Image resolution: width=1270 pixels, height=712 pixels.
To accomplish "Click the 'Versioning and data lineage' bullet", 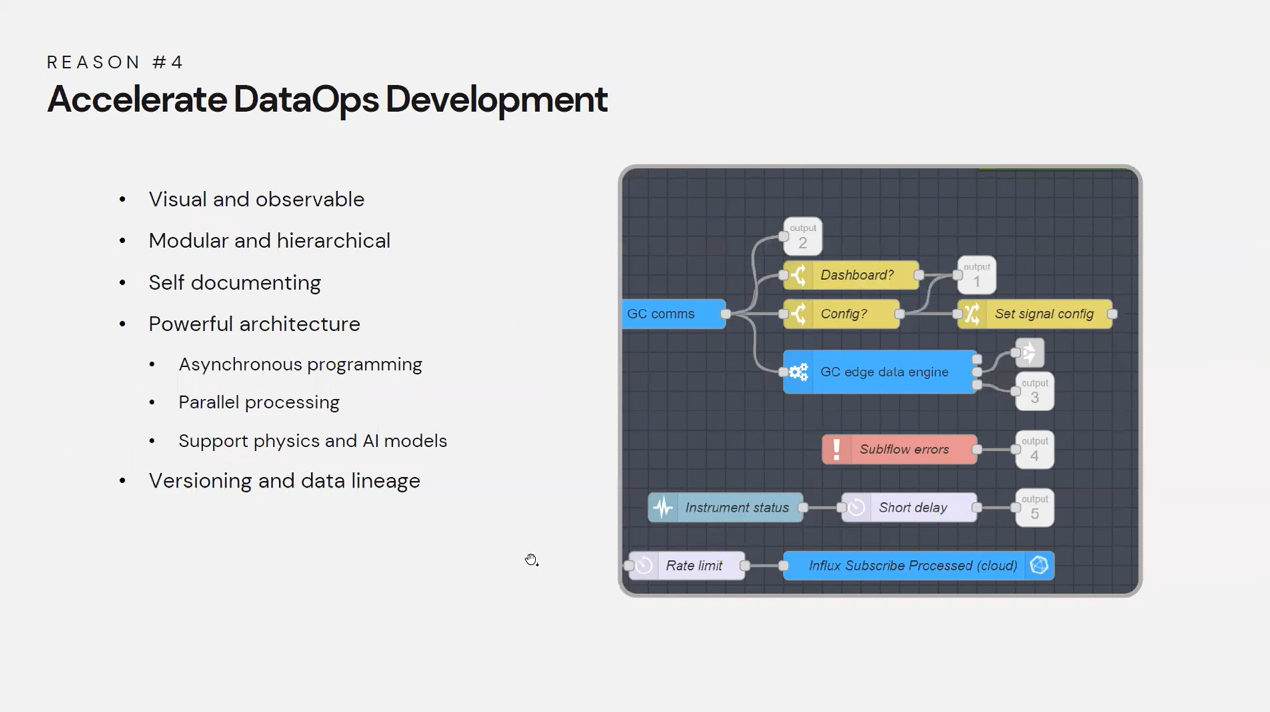I will point(284,481).
